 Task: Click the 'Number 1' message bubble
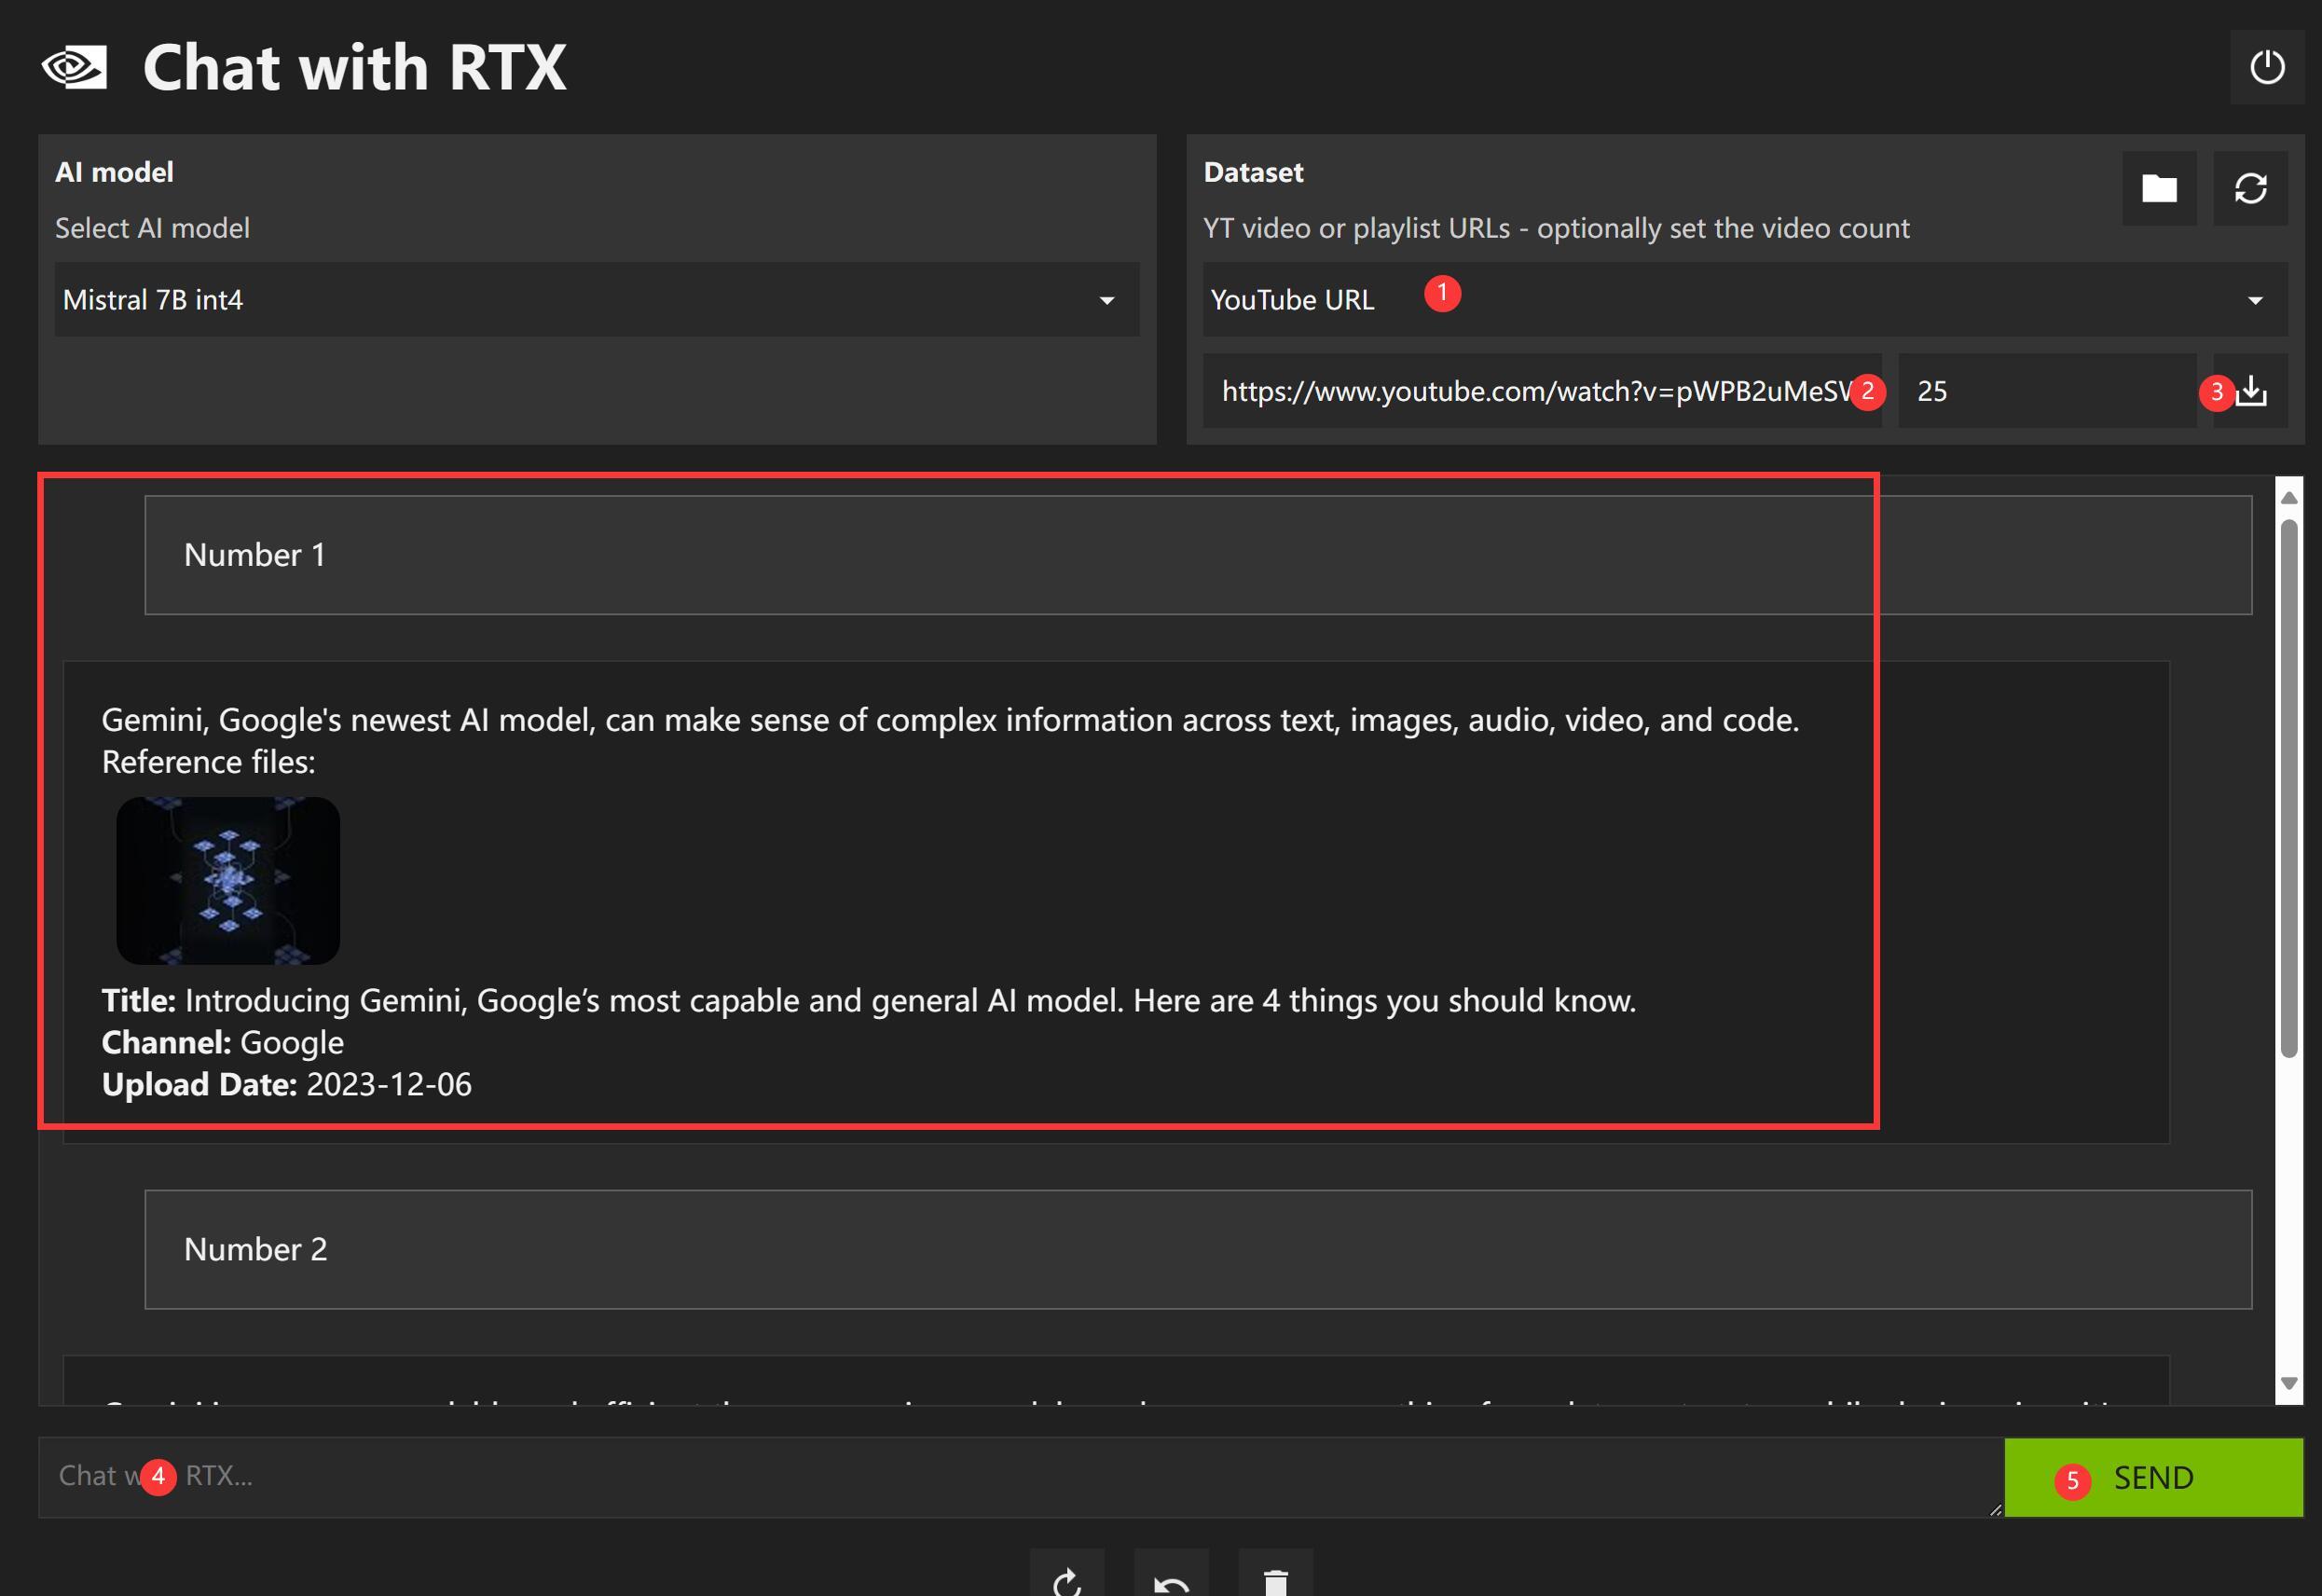pyautogui.click(x=1198, y=555)
